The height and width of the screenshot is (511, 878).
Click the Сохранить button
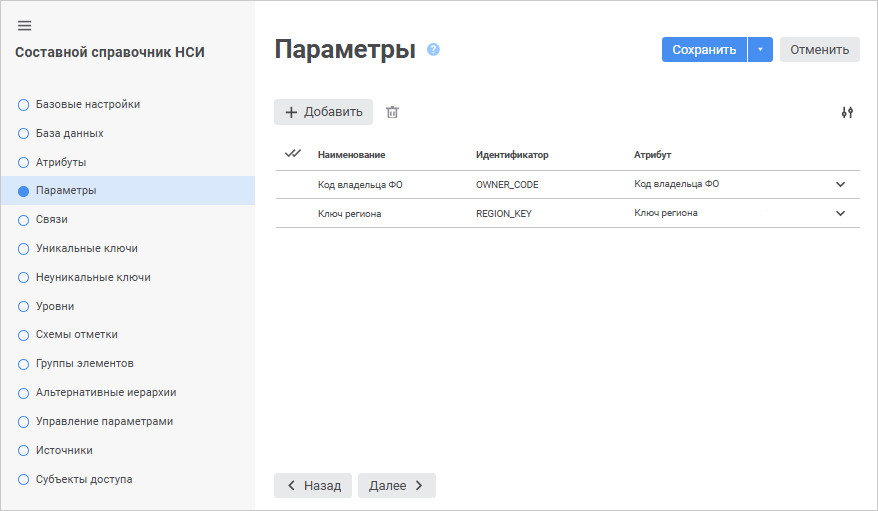pos(704,50)
